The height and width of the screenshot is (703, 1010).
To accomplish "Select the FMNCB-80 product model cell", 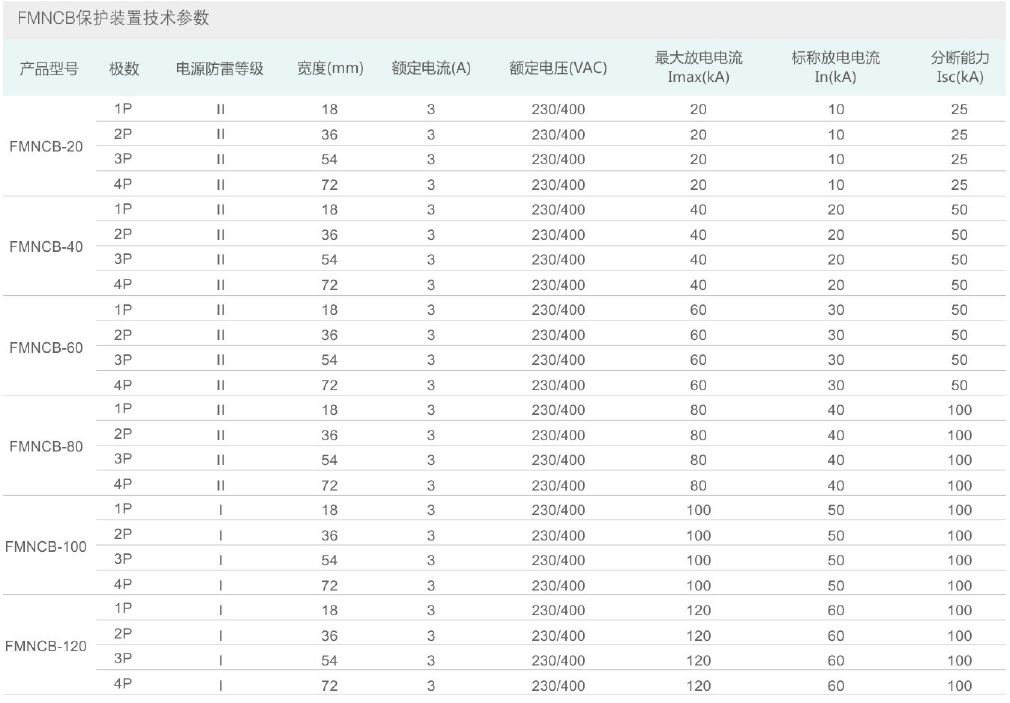I will pos(46,447).
